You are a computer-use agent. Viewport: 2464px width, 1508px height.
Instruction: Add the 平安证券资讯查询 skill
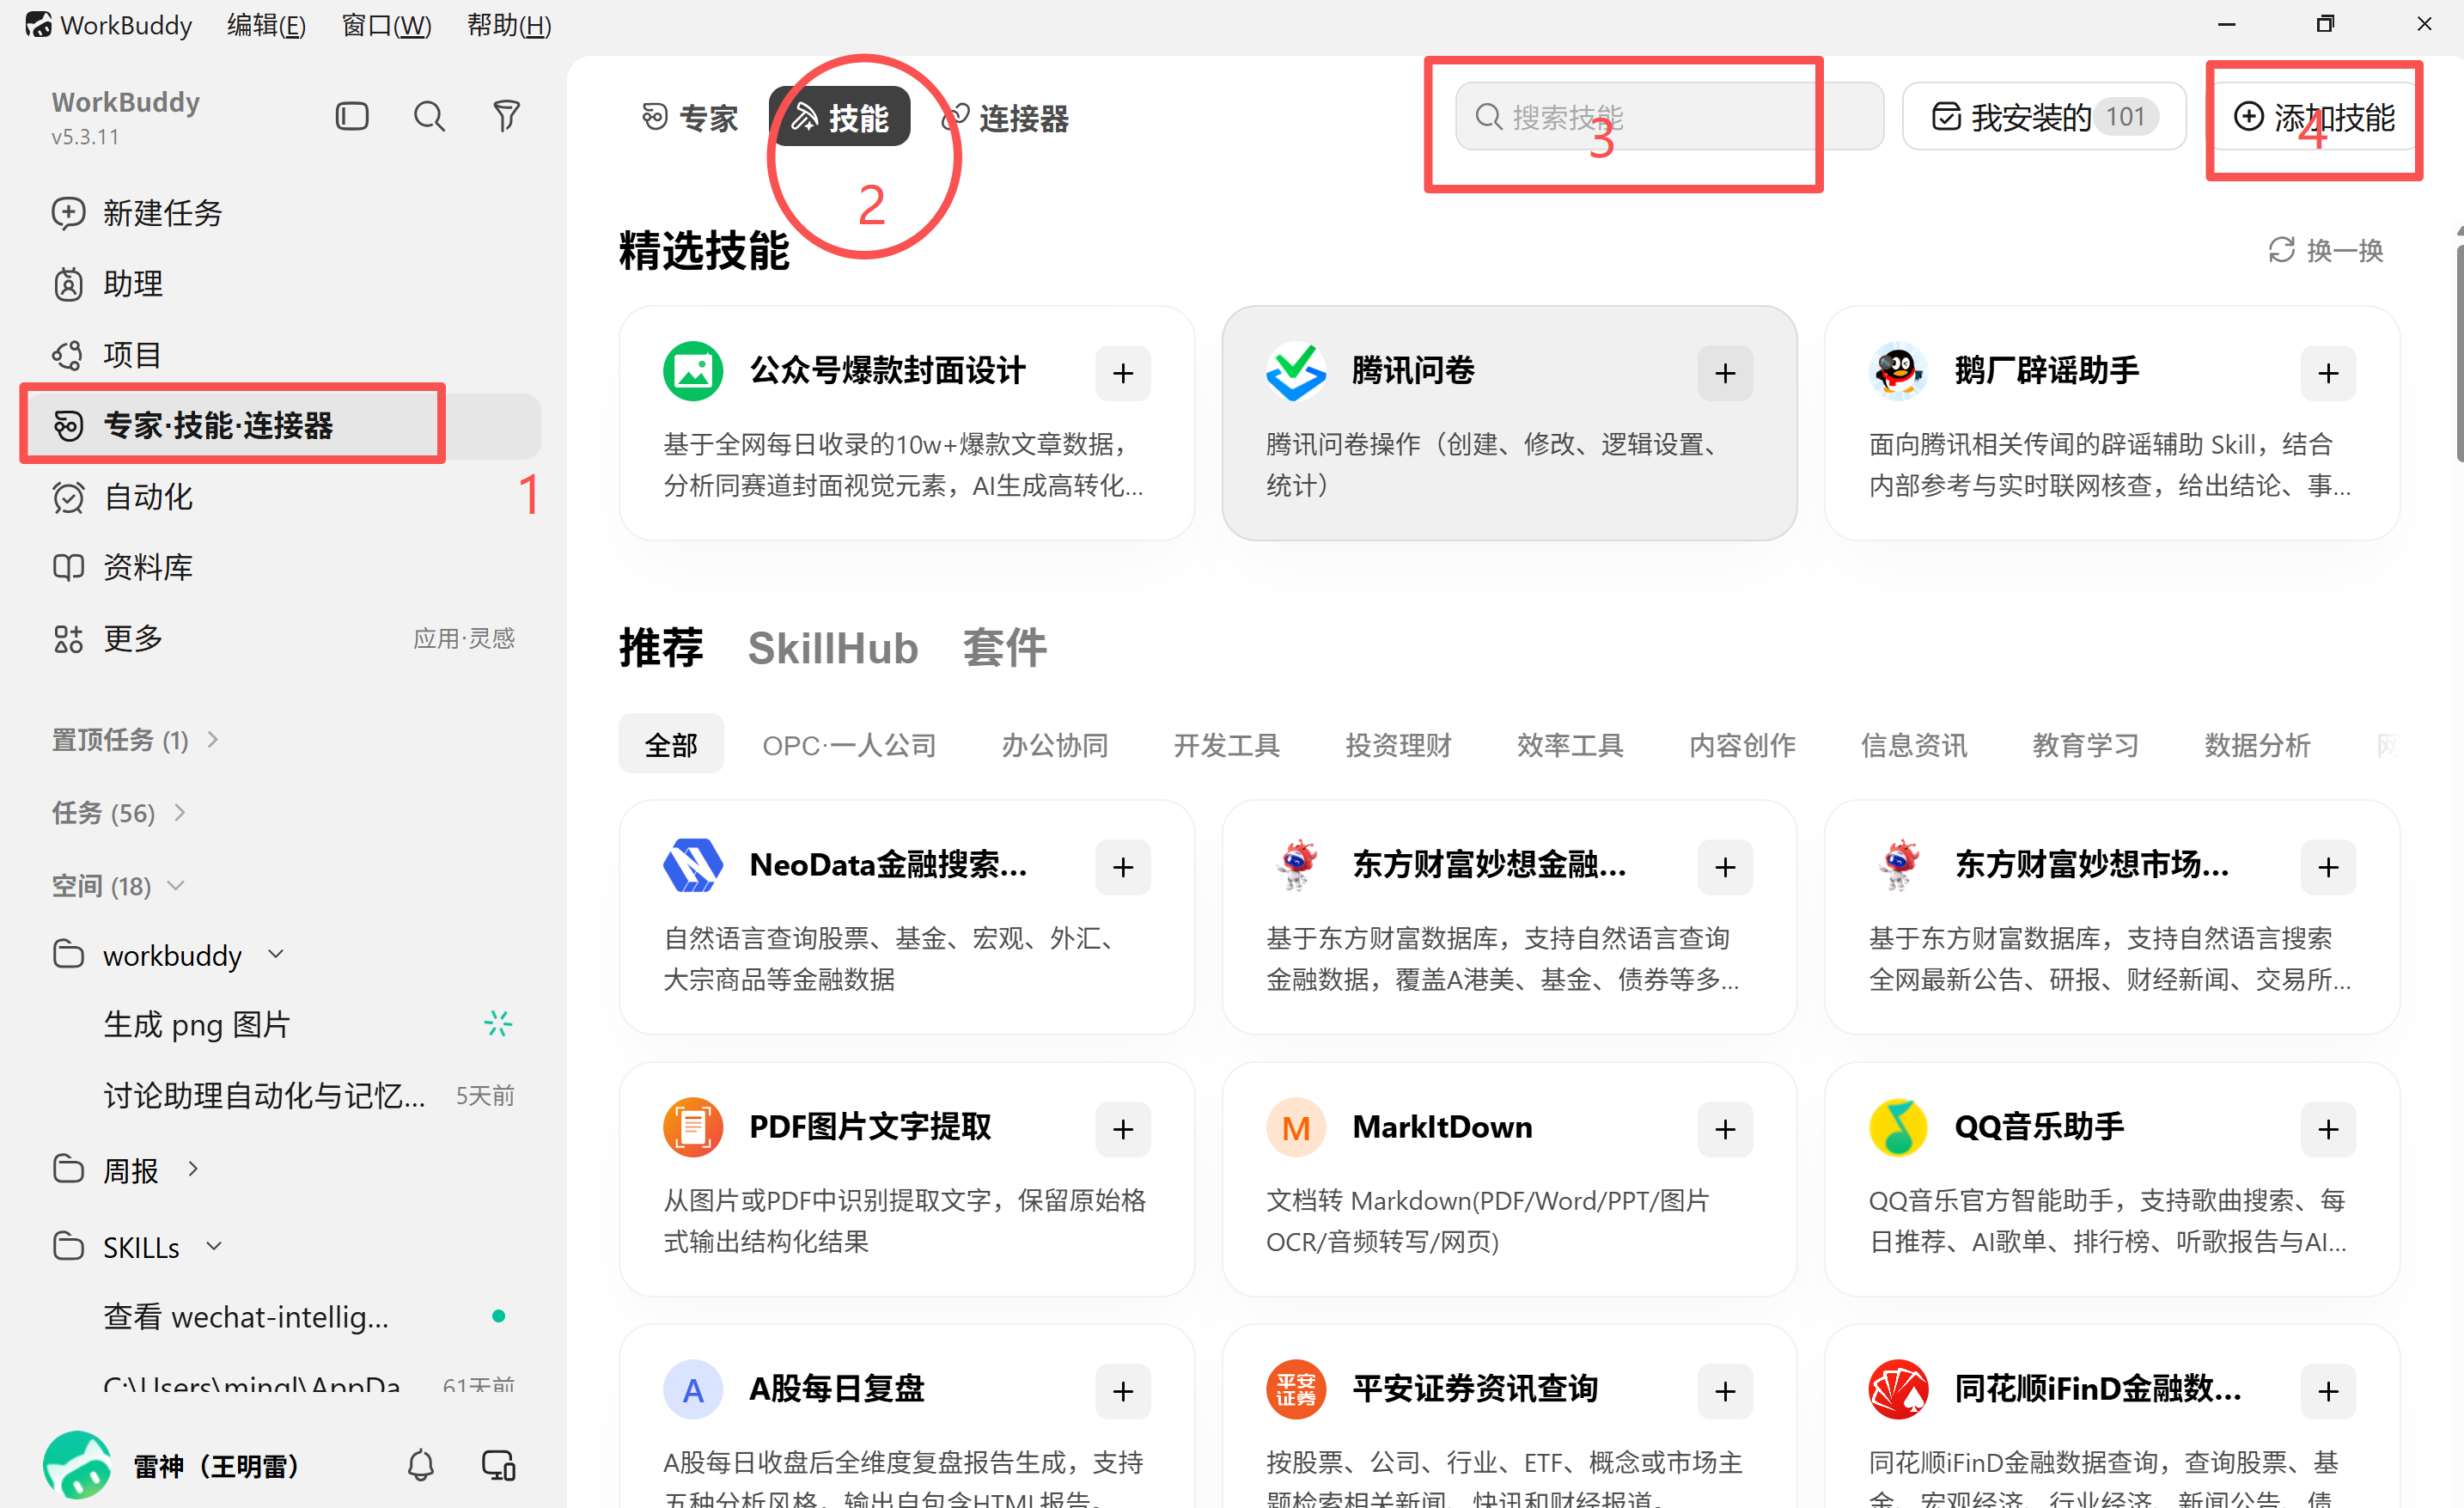tap(1725, 1391)
